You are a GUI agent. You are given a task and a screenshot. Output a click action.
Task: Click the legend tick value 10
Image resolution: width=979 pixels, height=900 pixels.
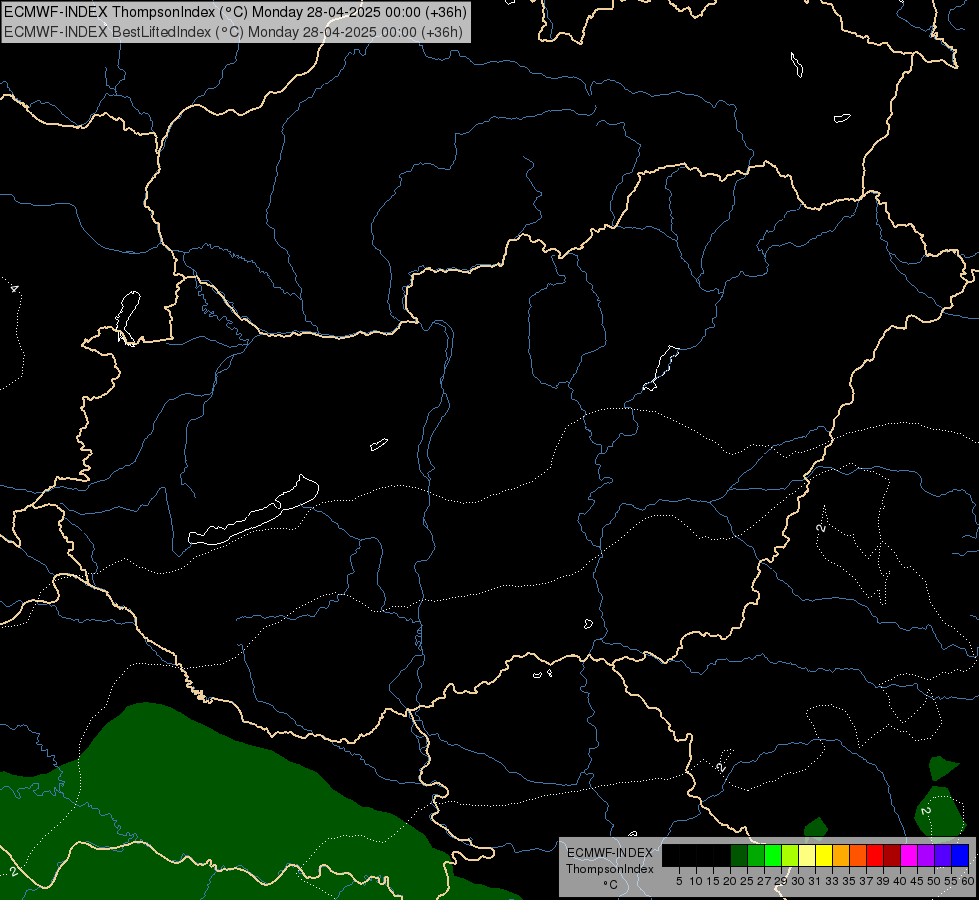pos(696,881)
